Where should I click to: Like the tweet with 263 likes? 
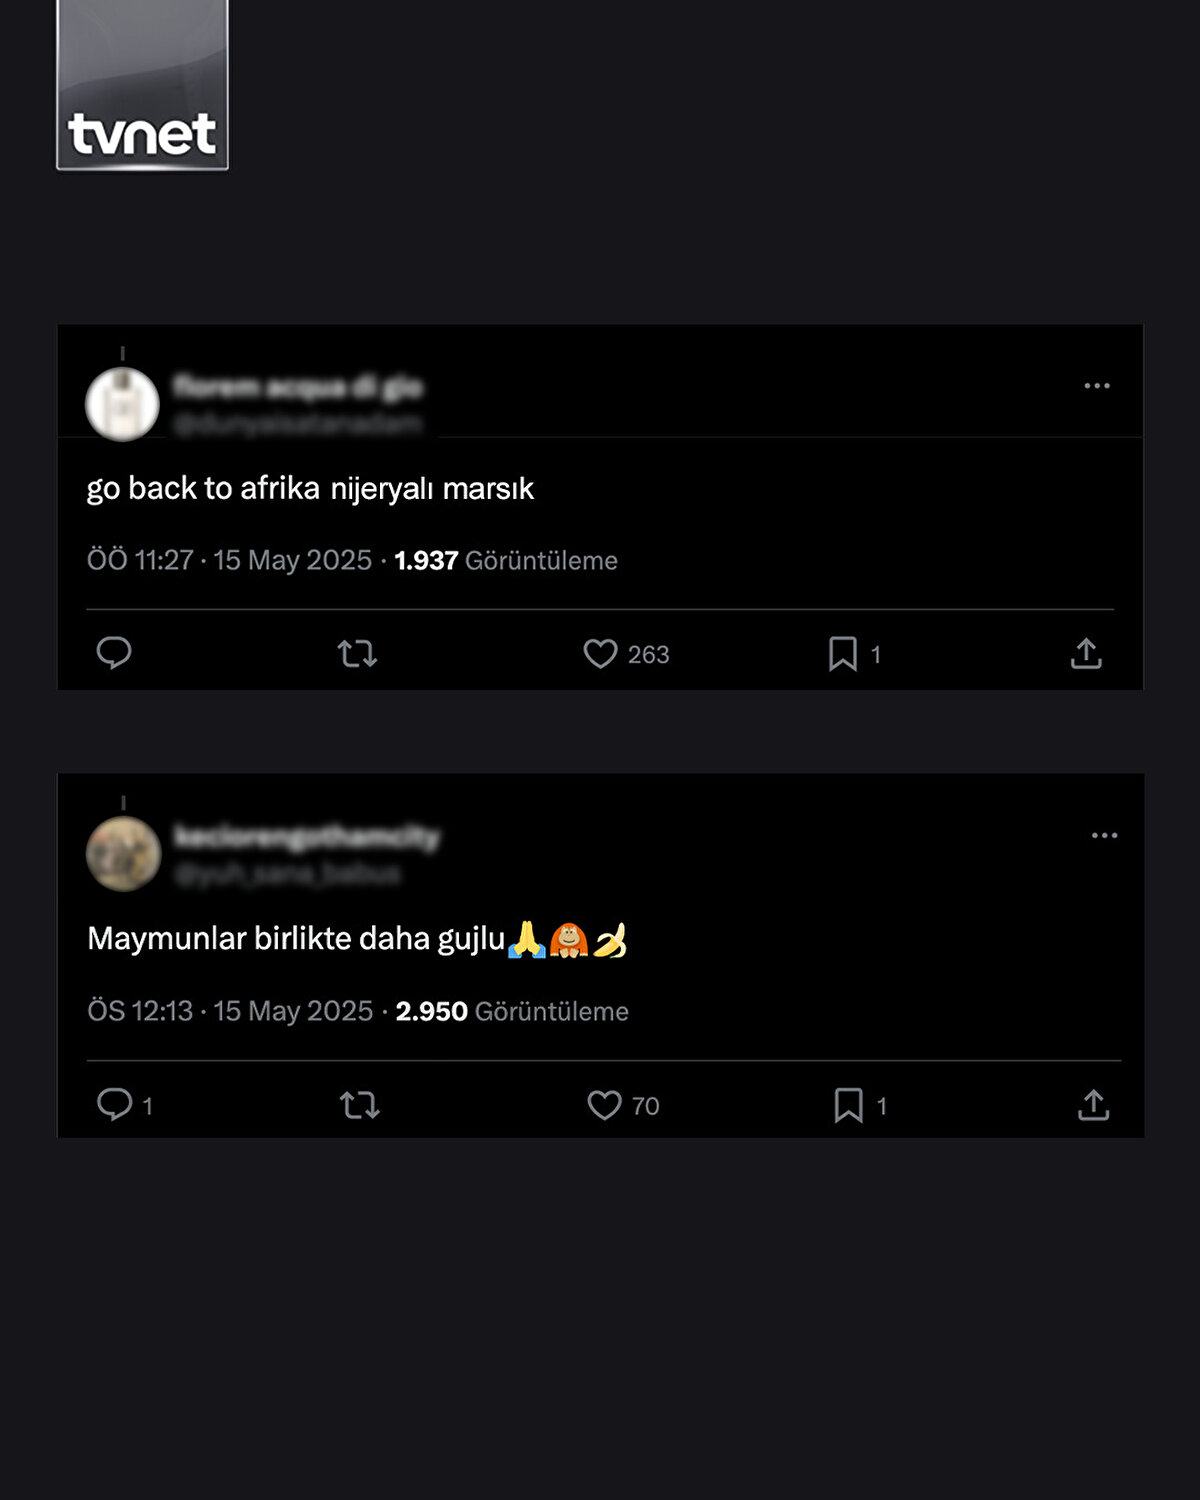[601, 654]
